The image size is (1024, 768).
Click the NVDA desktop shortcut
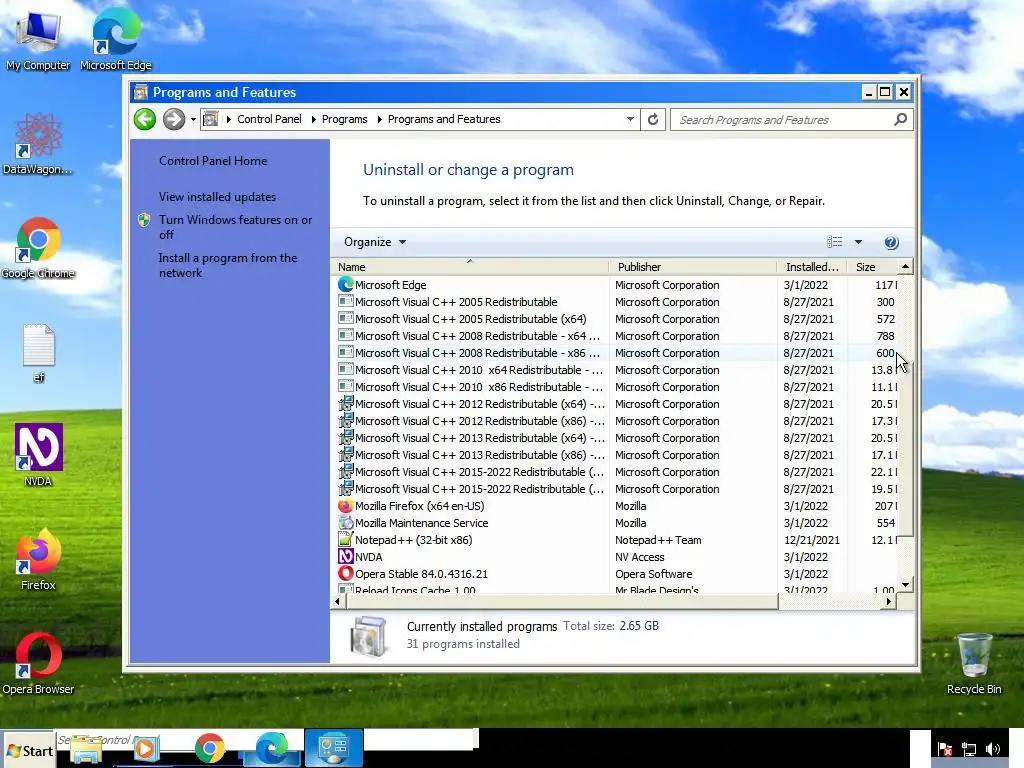tap(39, 455)
